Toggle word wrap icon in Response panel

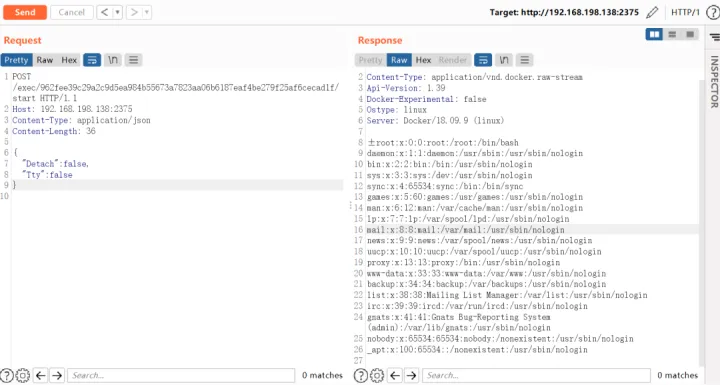483,60
